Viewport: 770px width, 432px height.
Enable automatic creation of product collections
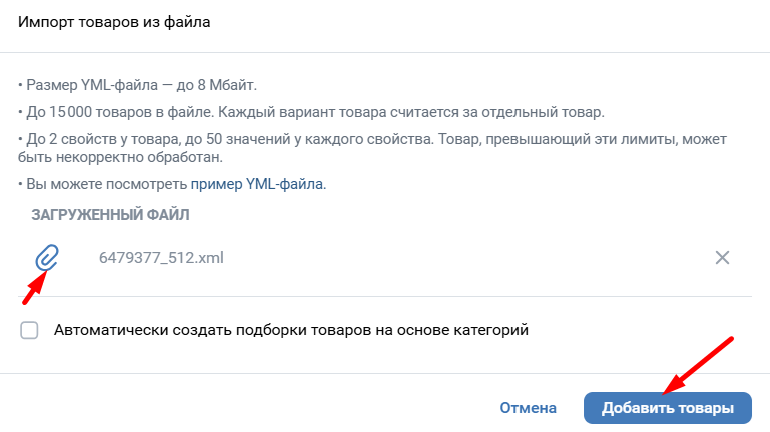pyautogui.click(x=30, y=330)
